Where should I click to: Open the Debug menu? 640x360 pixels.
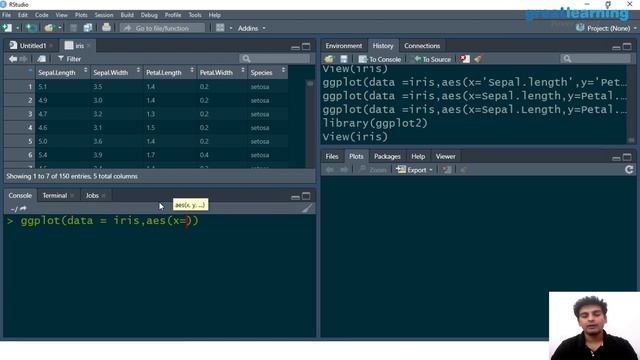click(x=149, y=15)
